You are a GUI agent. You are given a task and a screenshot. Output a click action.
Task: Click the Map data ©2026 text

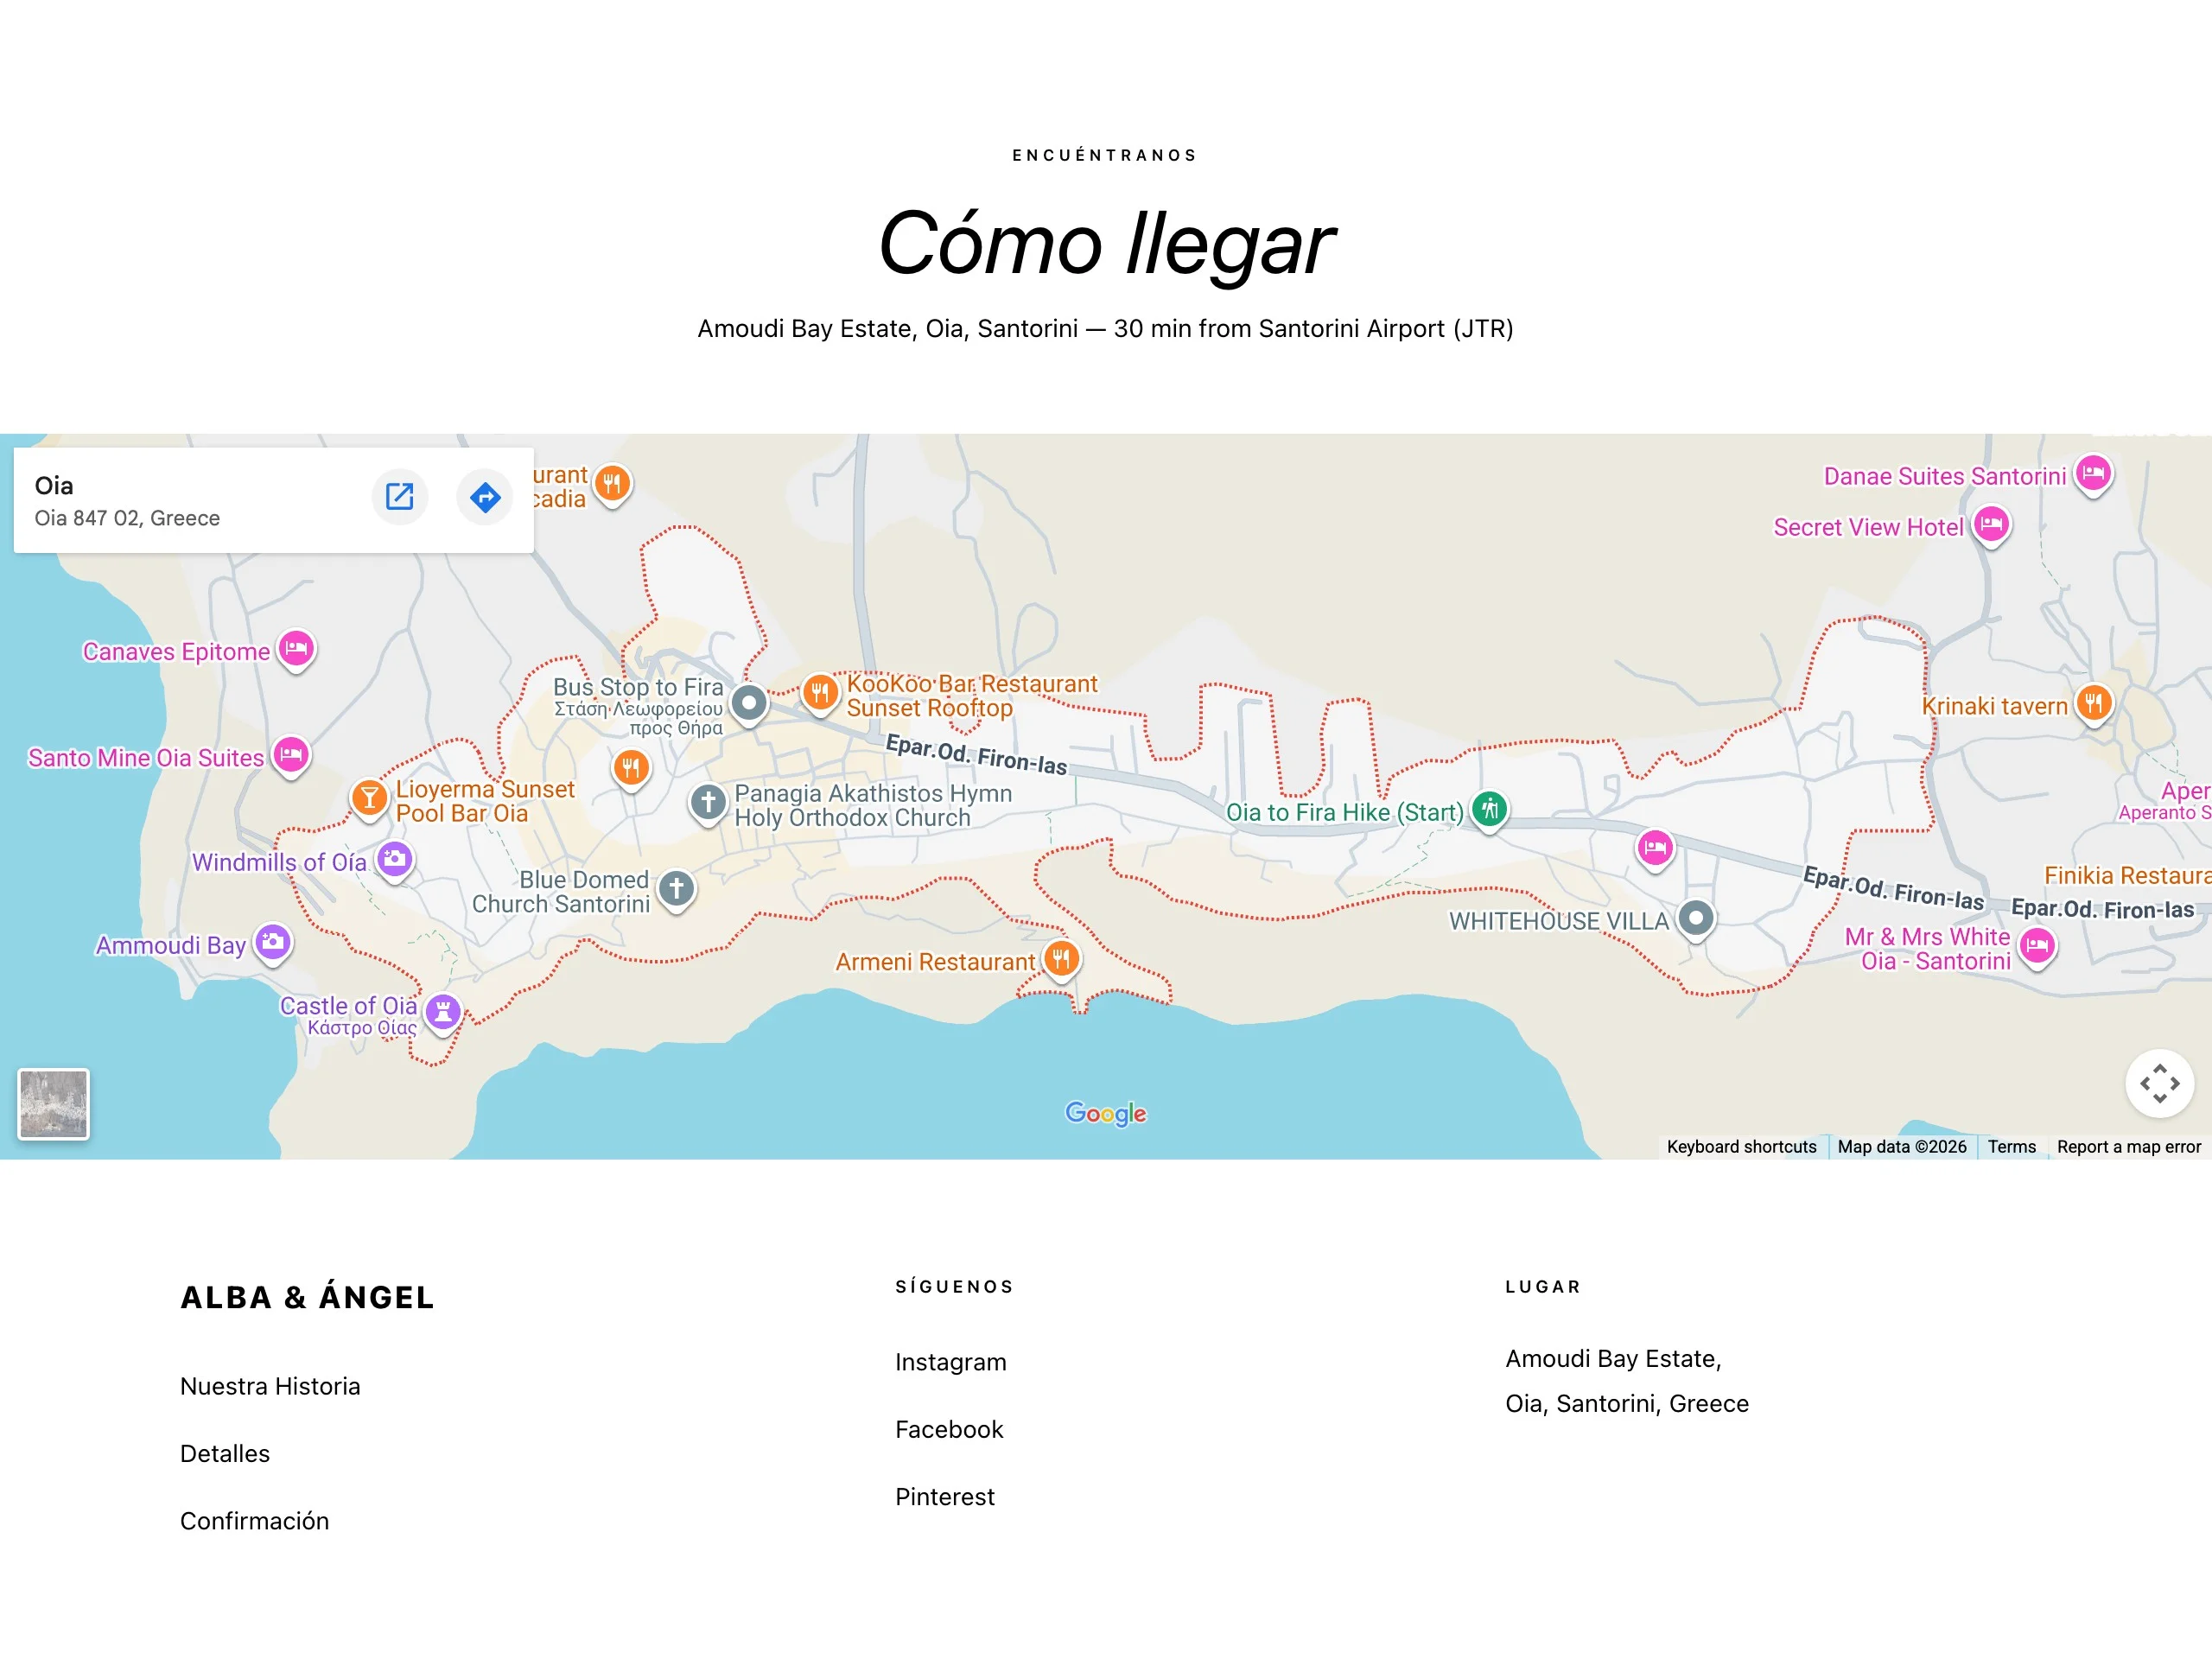(x=1902, y=1147)
